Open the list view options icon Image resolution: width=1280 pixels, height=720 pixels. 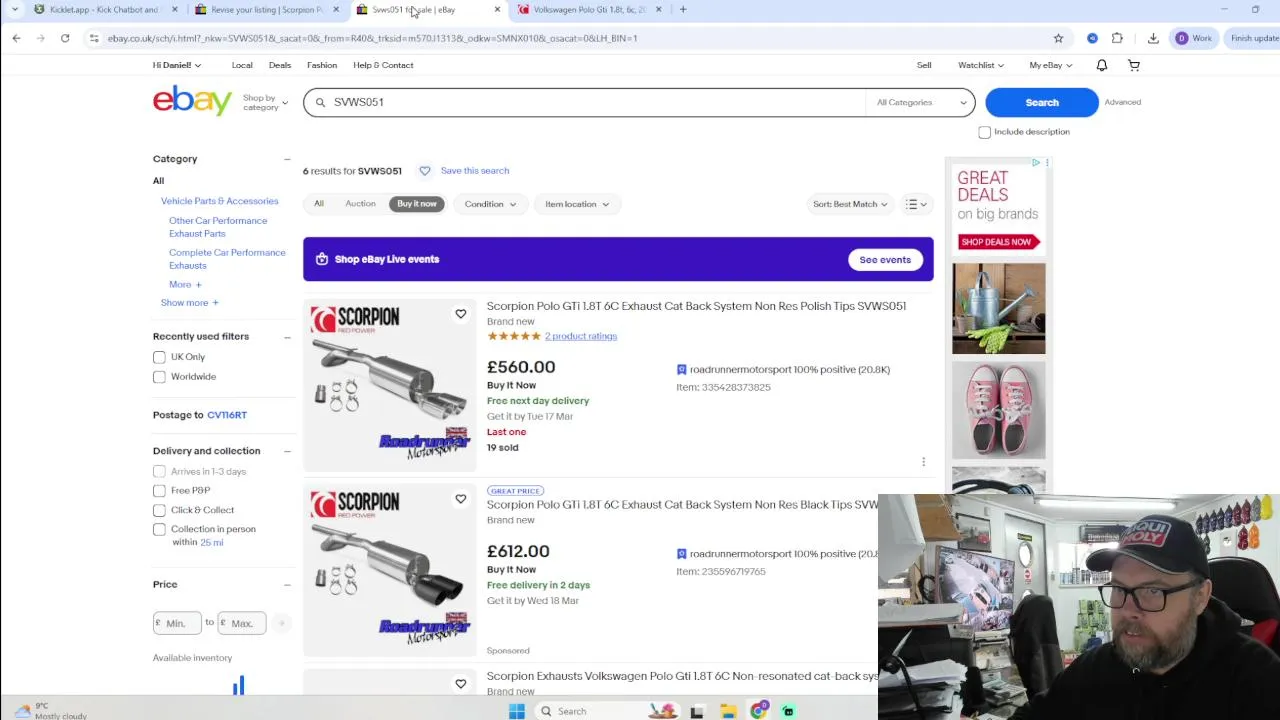pos(915,204)
